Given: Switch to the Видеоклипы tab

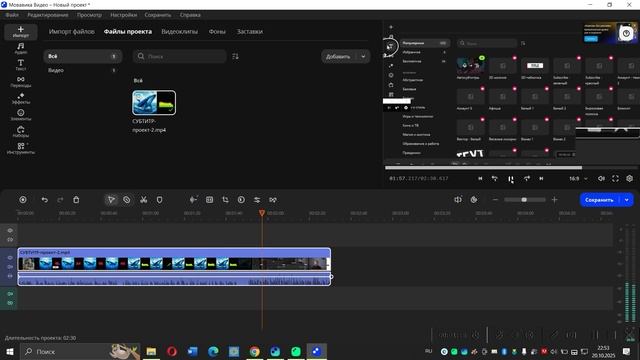Looking at the screenshot, I should click(x=180, y=31).
